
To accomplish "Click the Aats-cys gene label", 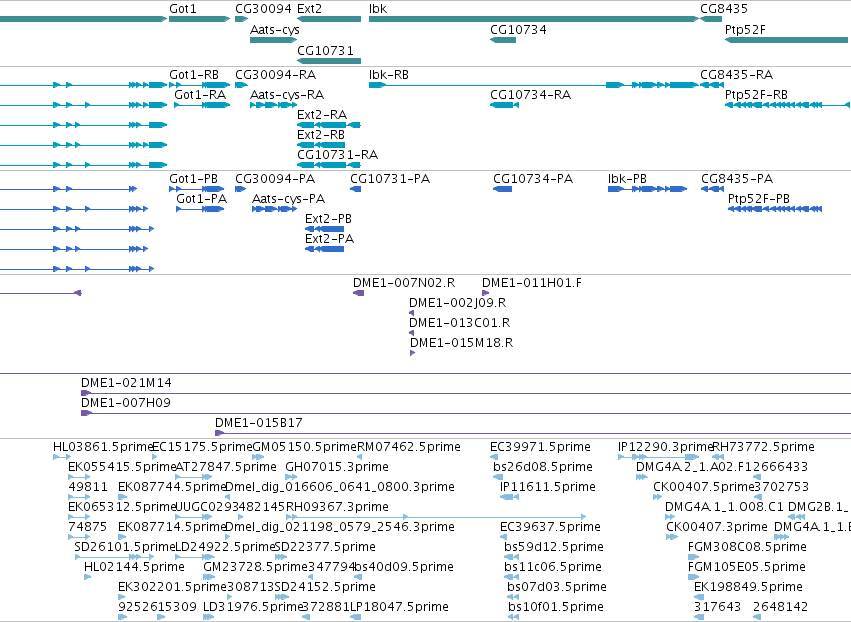I will (x=275, y=30).
